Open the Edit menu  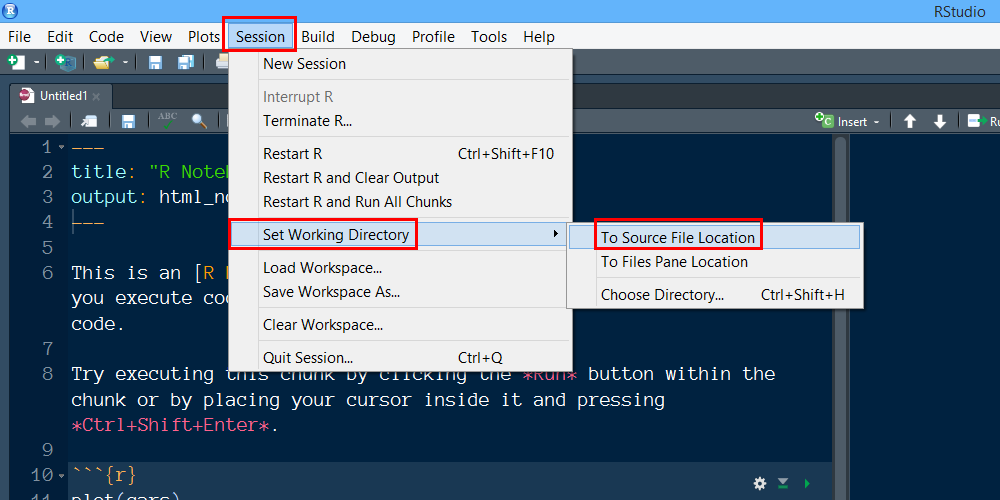point(60,36)
